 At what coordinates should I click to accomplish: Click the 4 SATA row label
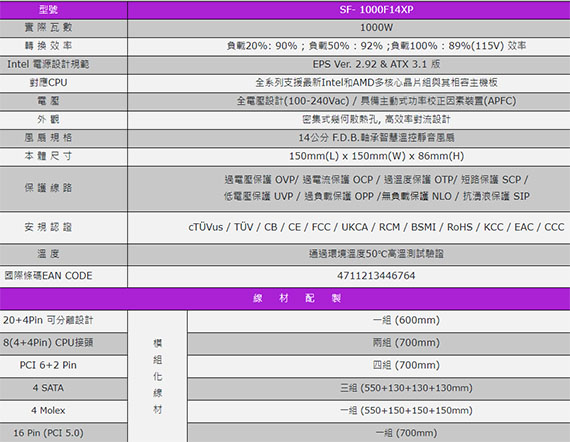(48, 388)
